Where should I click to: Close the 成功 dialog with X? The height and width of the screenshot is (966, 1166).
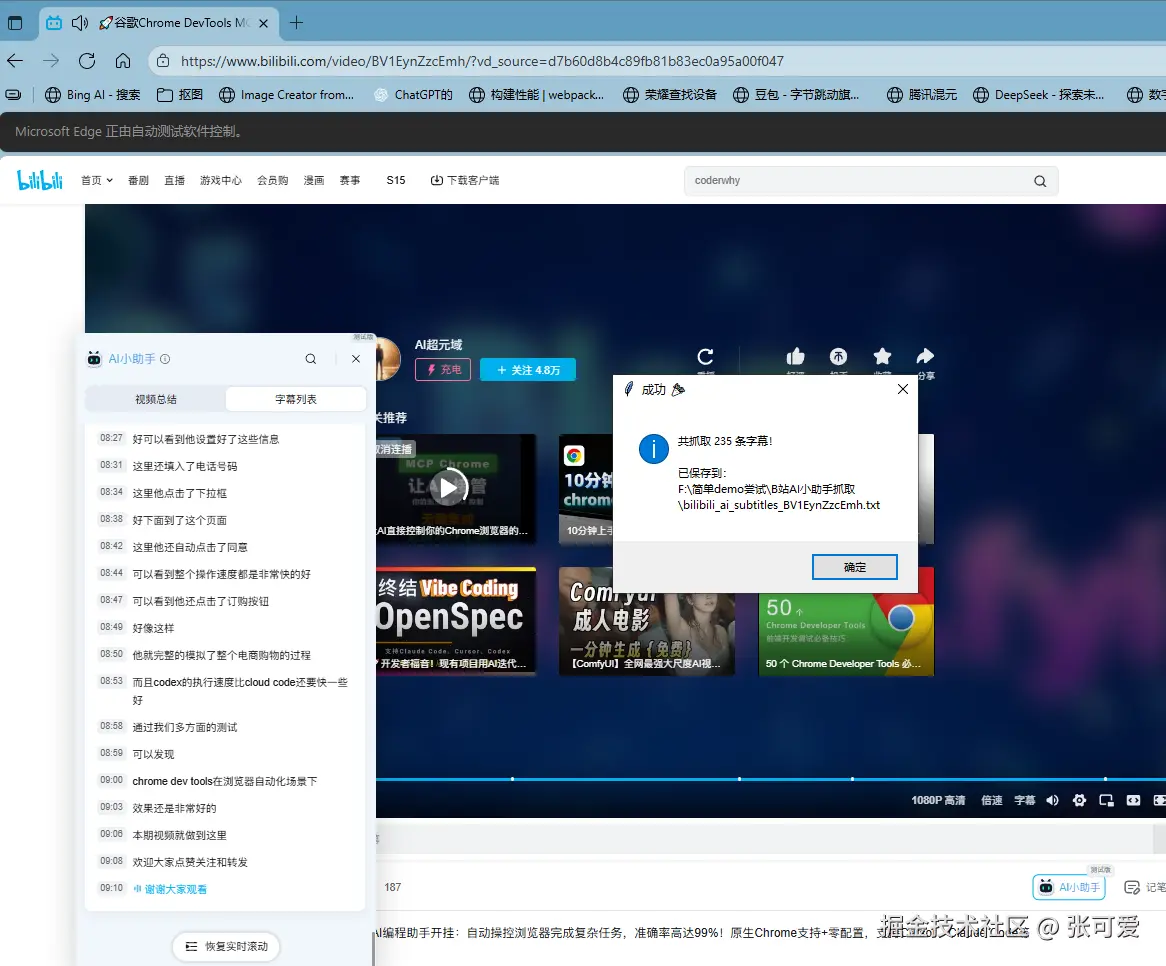tap(903, 389)
